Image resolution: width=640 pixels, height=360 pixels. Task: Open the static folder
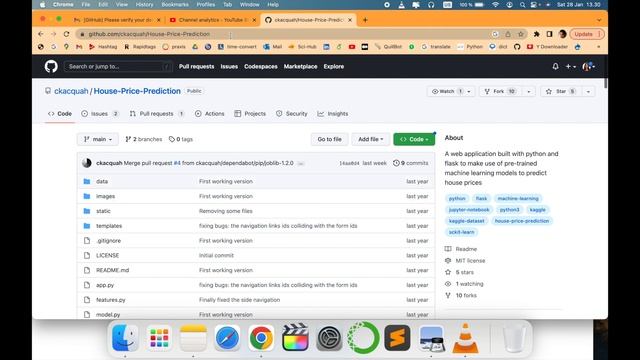tap(103, 211)
